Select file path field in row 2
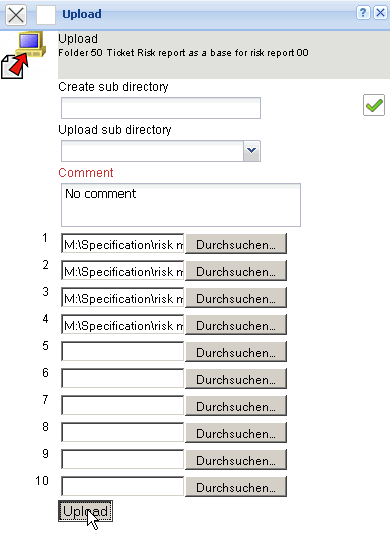Screen dimensions: 390x548 pyautogui.click(x=123, y=271)
